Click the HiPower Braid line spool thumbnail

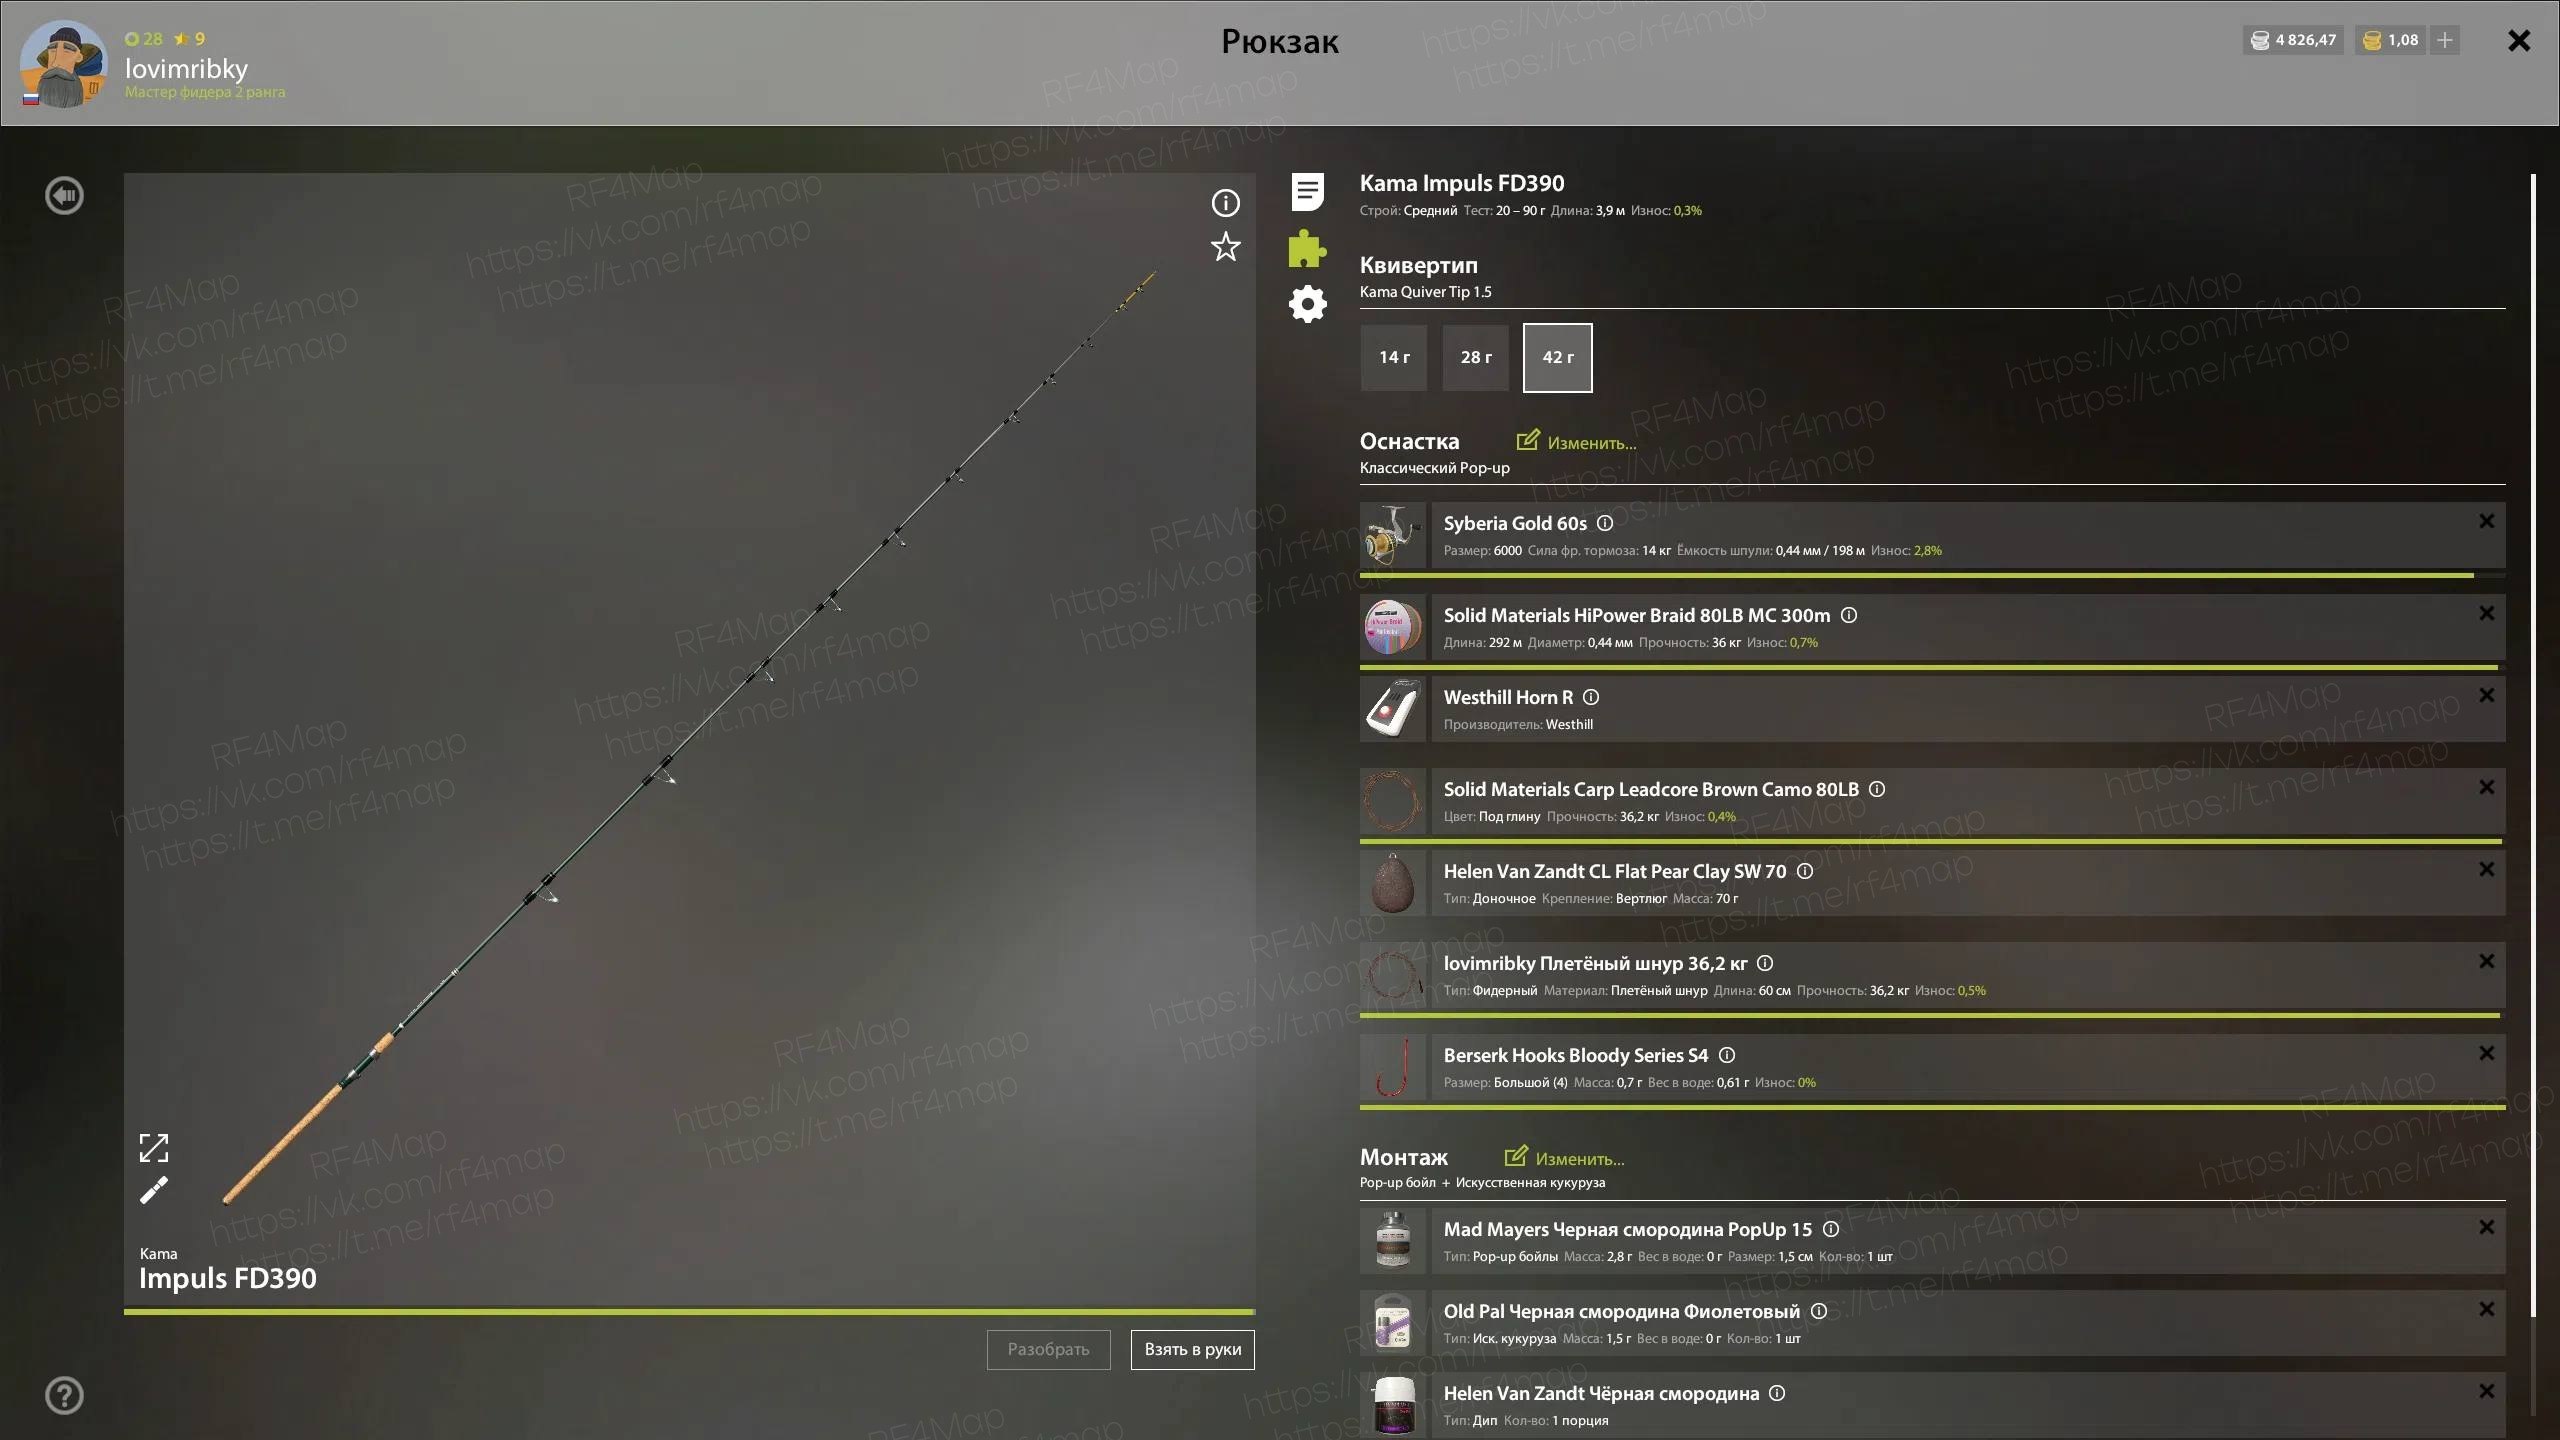click(x=1392, y=627)
